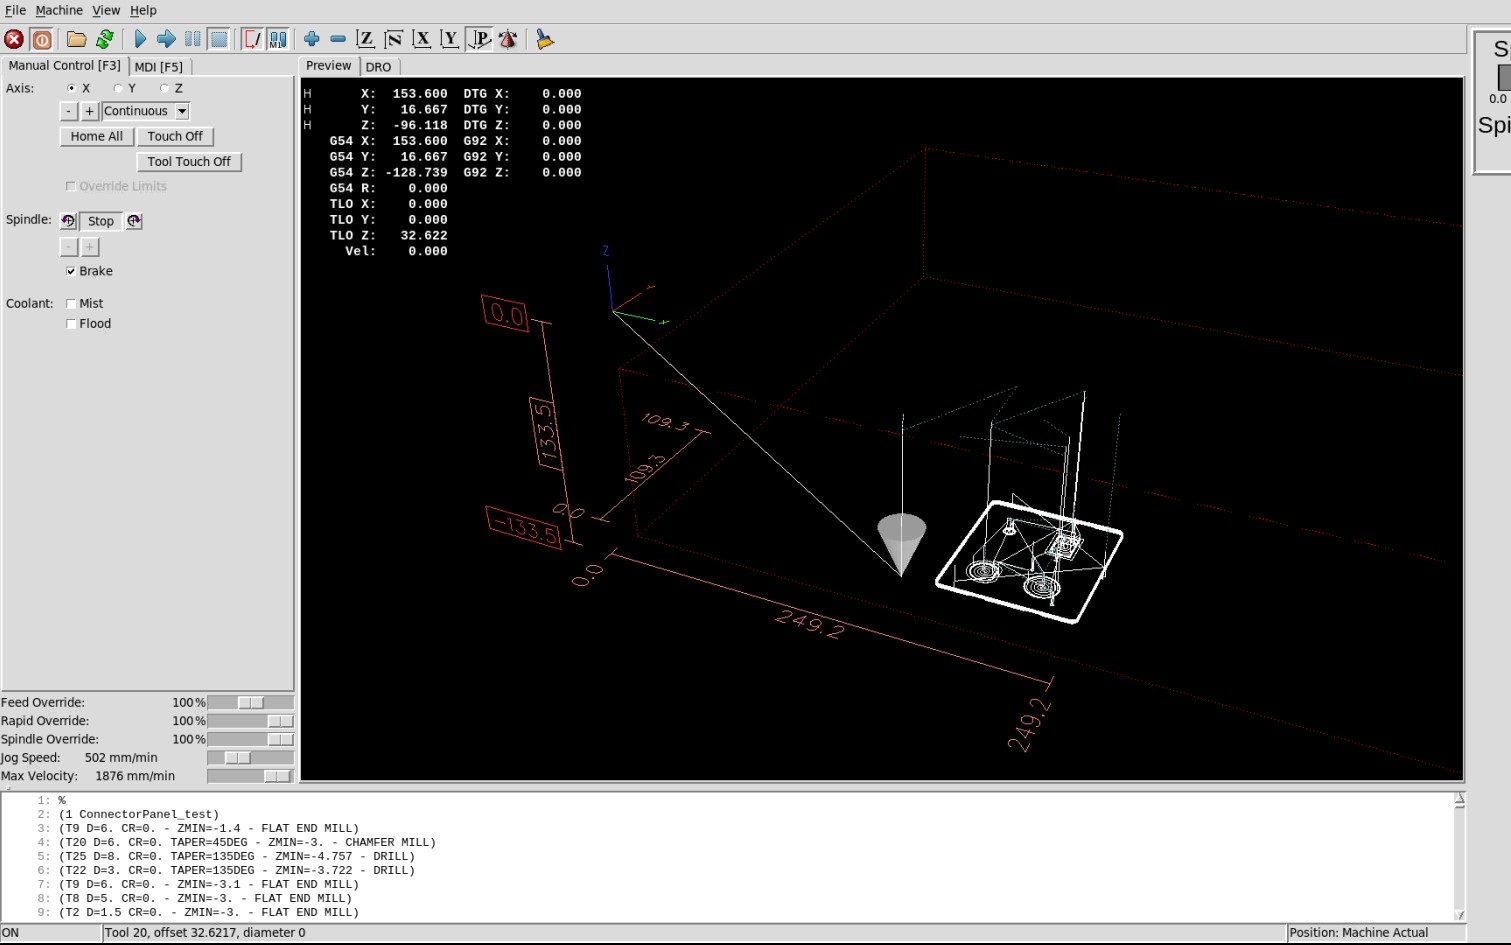The image size is (1511, 945).
Task: Clear live plot with broom icon
Action: [x=544, y=39]
